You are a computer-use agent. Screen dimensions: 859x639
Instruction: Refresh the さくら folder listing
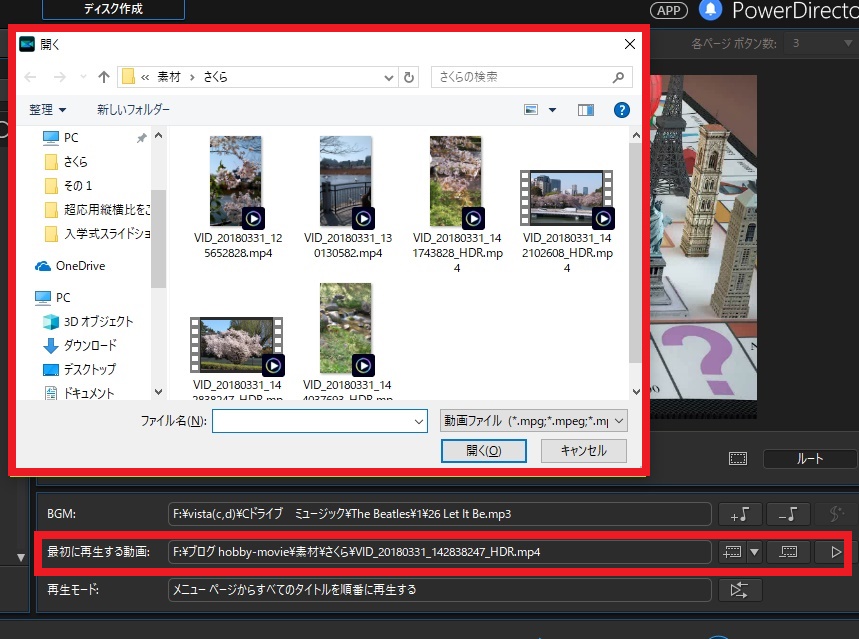[x=409, y=77]
